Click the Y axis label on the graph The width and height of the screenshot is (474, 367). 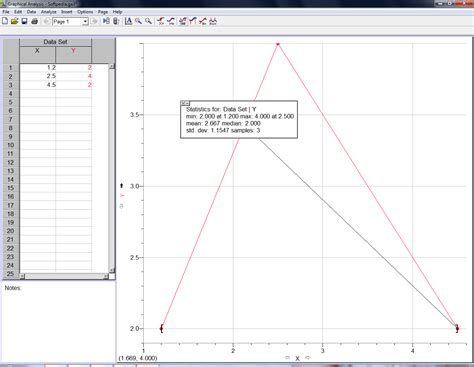[x=122, y=196]
